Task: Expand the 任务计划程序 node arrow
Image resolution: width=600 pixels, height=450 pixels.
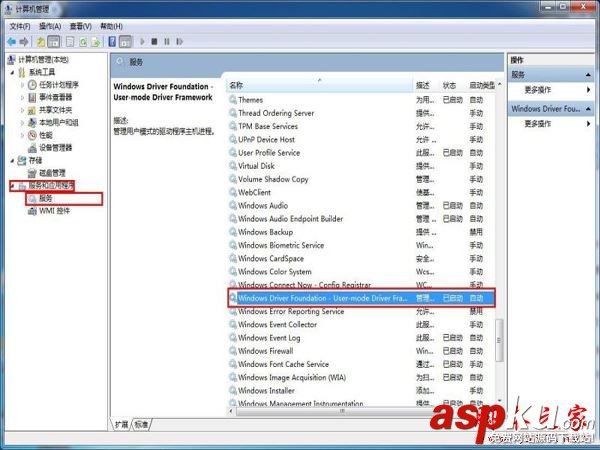Action: click(x=22, y=85)
